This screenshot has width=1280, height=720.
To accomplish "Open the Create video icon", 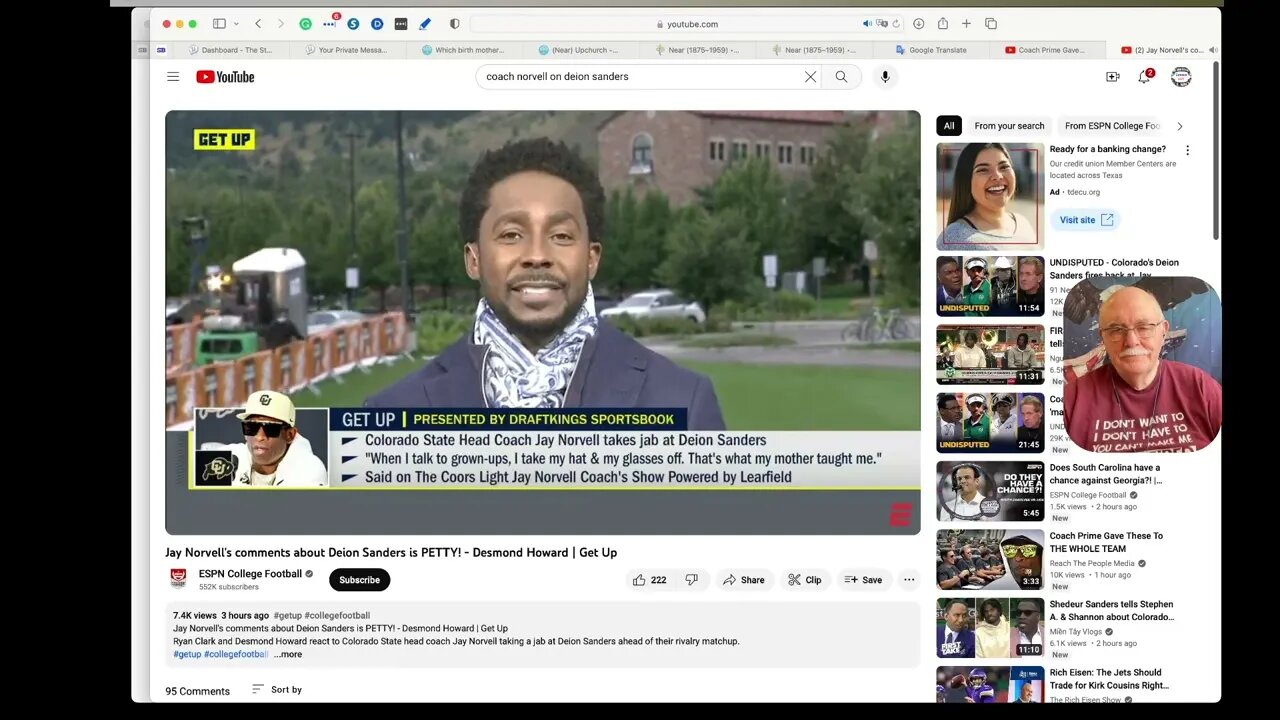I will [1112, 77].
